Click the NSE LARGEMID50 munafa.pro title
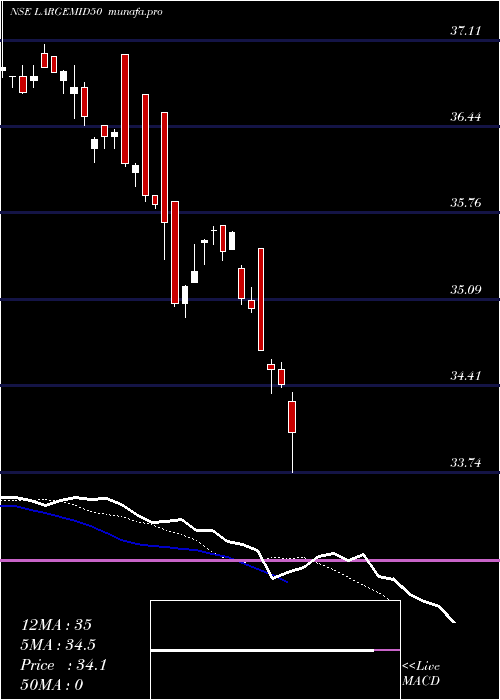Image resolution: width=500 pixels, height=700 pixels. [88, 12]
